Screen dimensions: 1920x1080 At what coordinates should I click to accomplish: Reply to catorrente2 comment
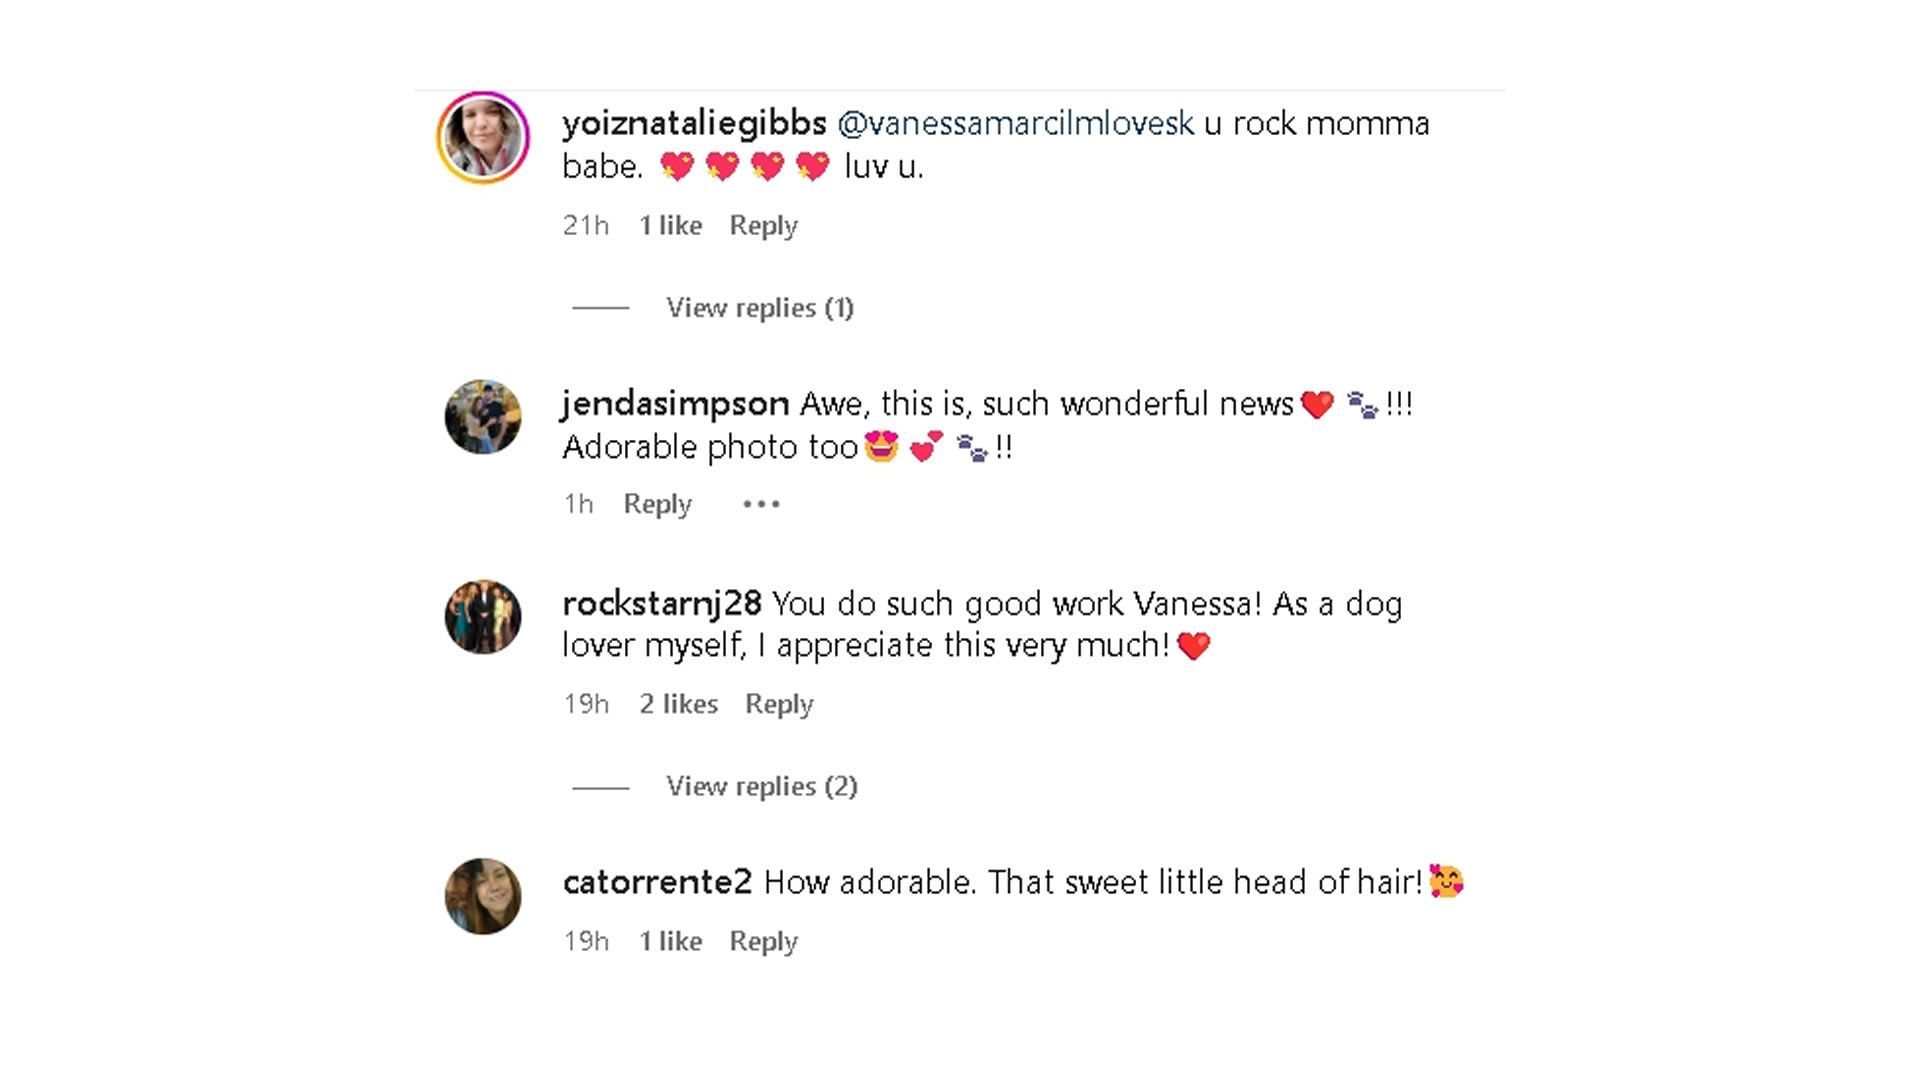tap(763, 942)
